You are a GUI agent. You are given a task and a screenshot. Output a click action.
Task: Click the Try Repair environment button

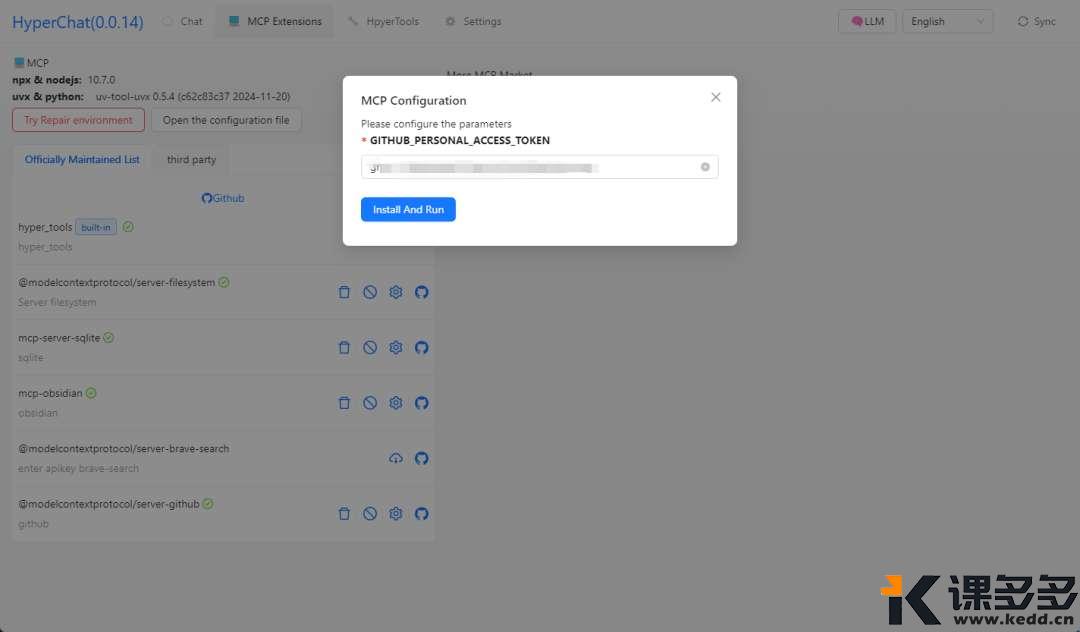[x=78, y=120]
